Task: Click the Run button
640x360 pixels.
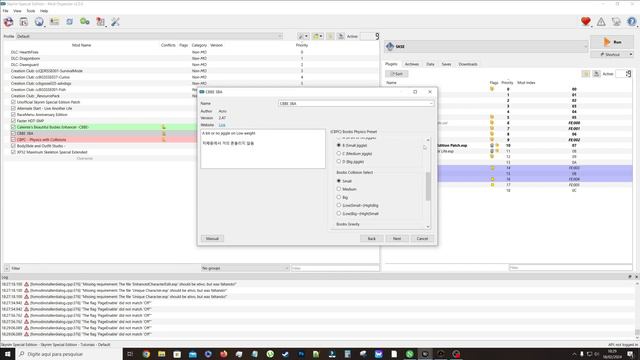Action: [x=612, y=42]
